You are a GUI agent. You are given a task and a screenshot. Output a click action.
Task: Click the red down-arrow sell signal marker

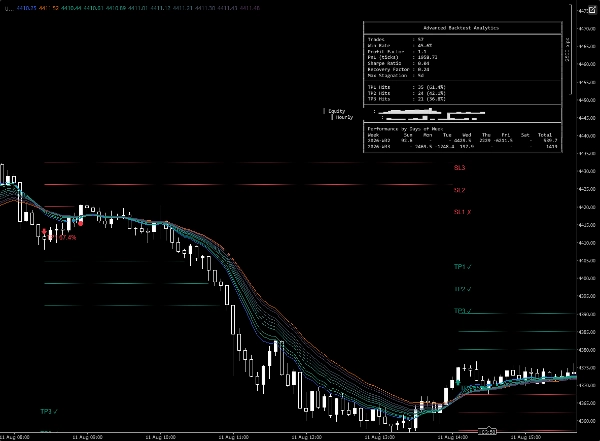44,232
